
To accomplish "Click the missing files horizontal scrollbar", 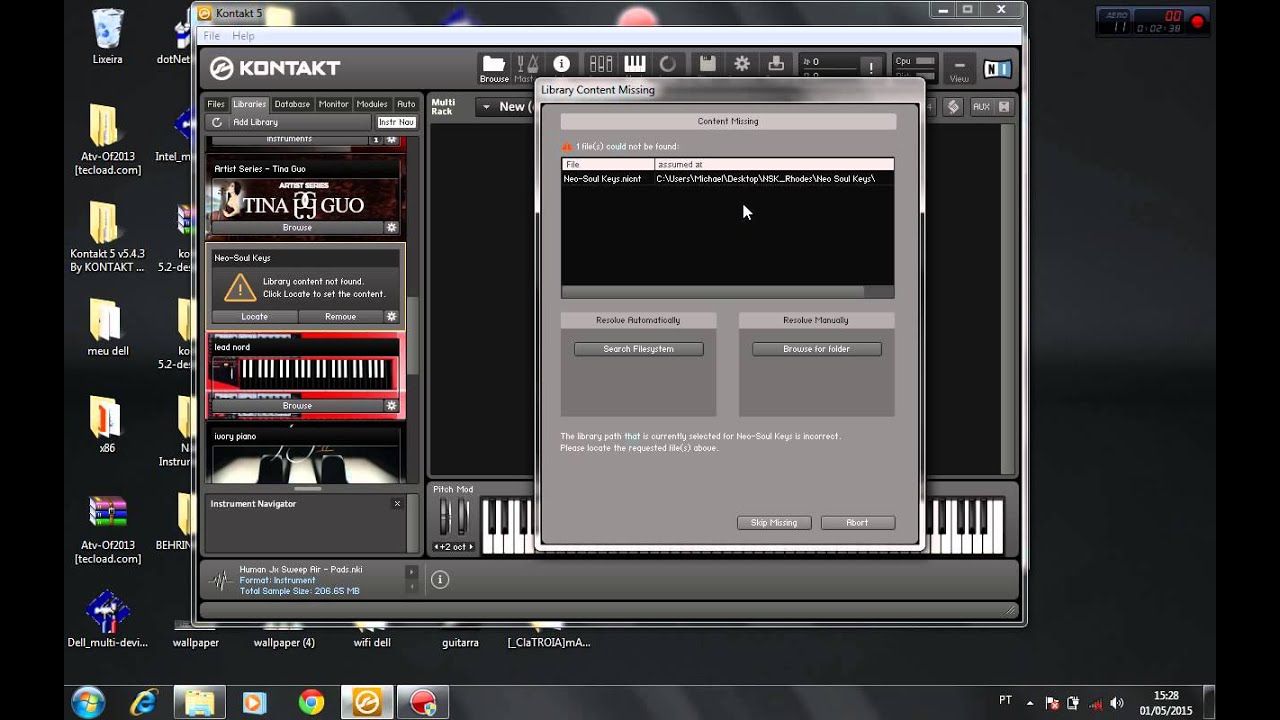I will click(x=713, y=292).
